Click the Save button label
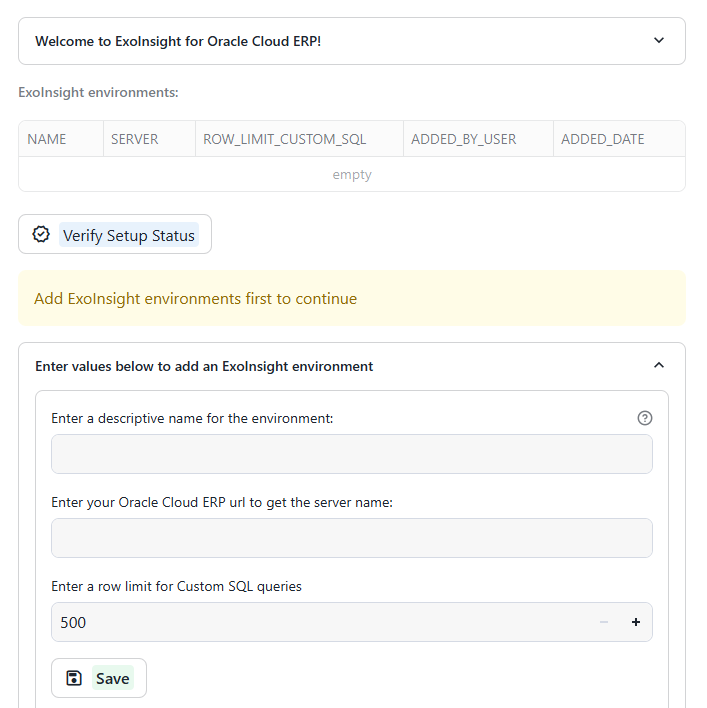This screenshot has width=707, height=708. [x=113, y=678]
